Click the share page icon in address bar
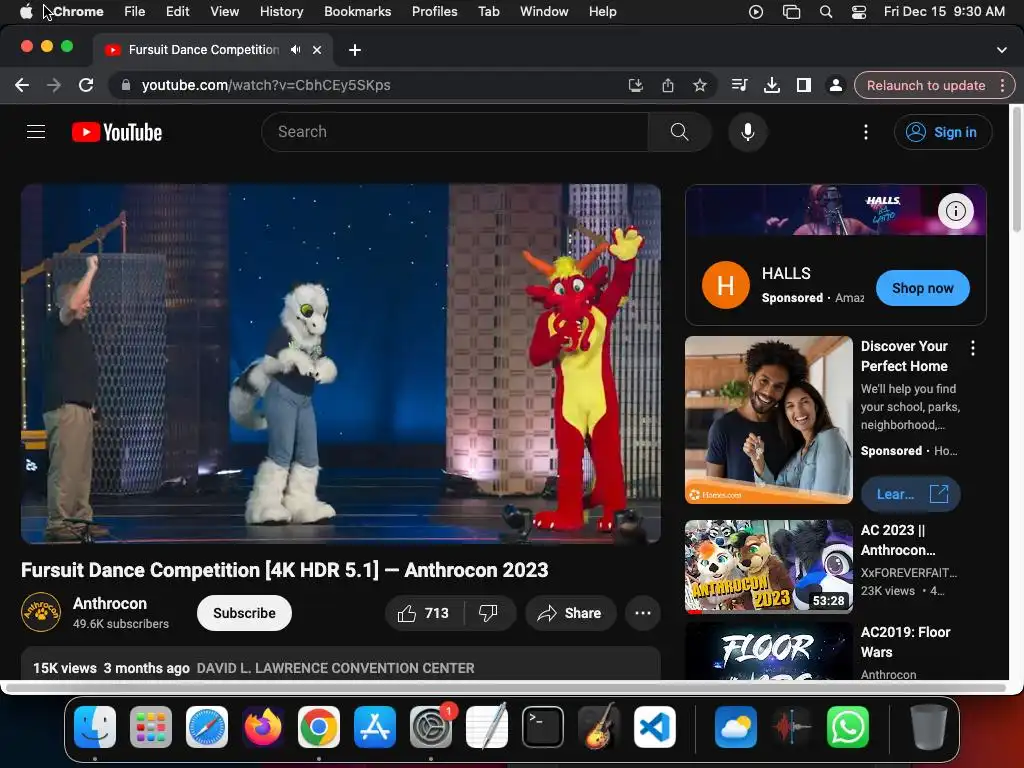This screenshot has height=768, width=1024. (667, 85)
